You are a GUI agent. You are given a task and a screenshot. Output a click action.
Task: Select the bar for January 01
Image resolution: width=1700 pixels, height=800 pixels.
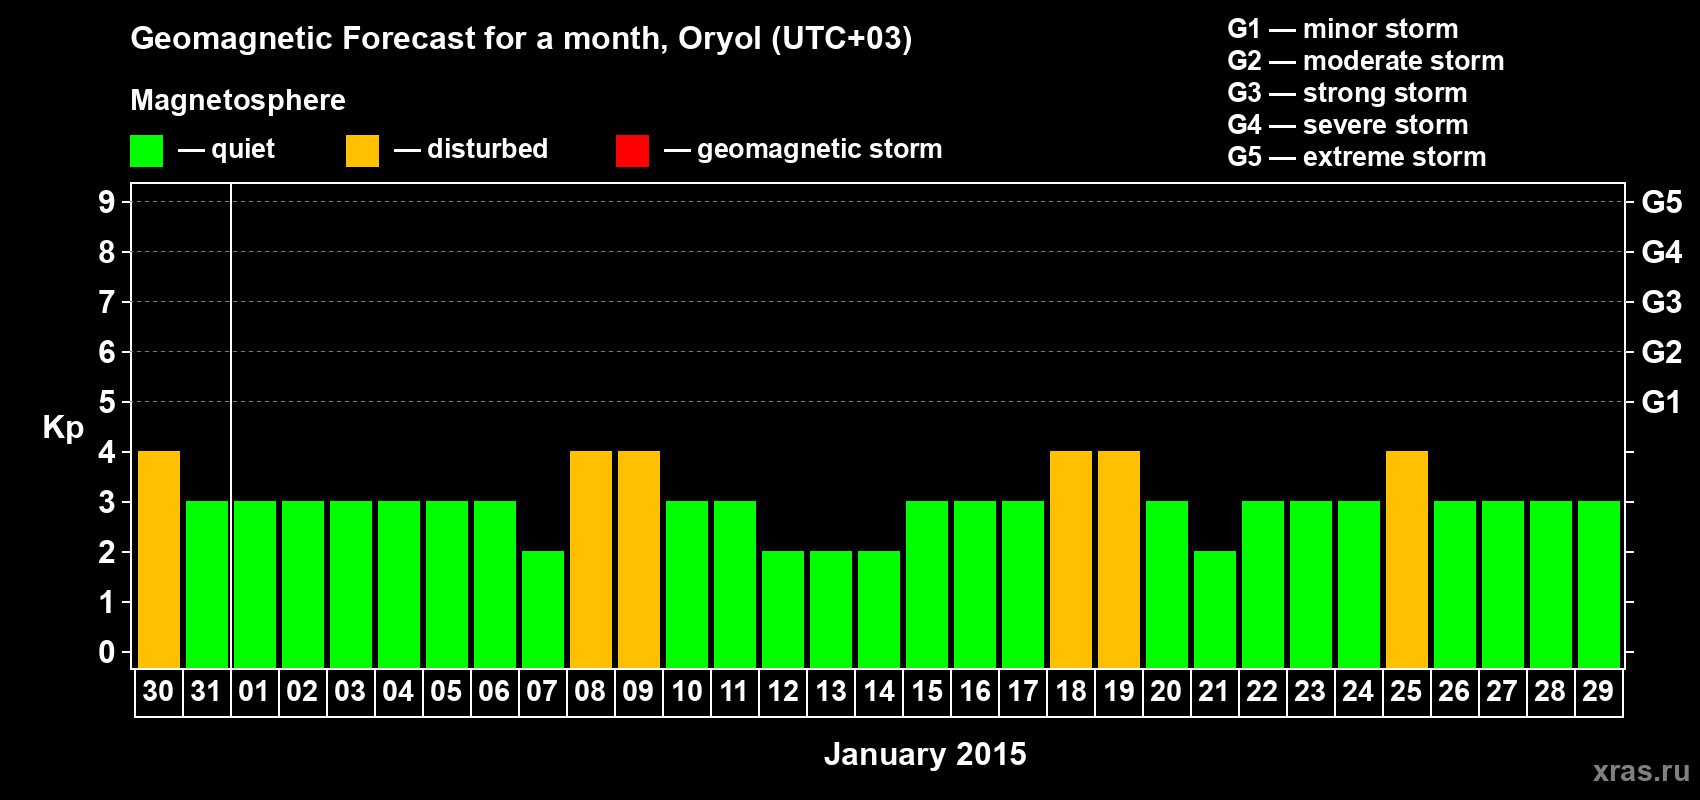point(255,585)
